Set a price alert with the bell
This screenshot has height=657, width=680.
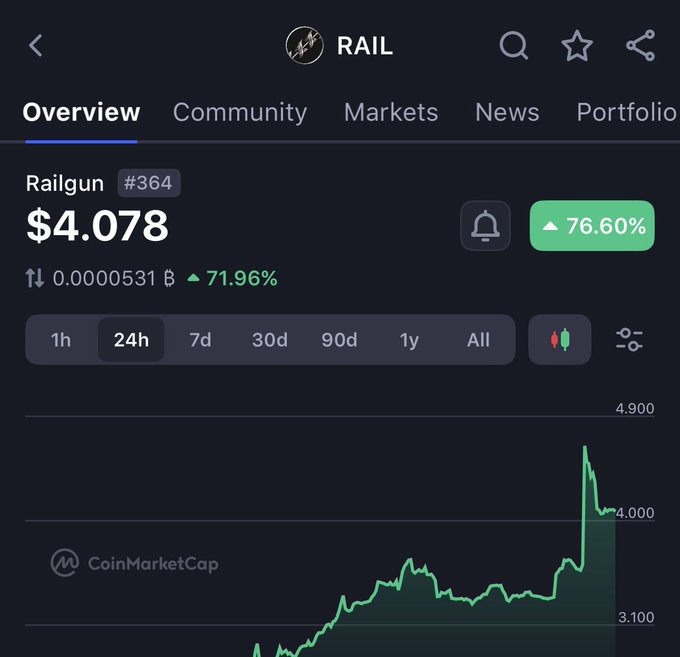click(x=485, y=226)
